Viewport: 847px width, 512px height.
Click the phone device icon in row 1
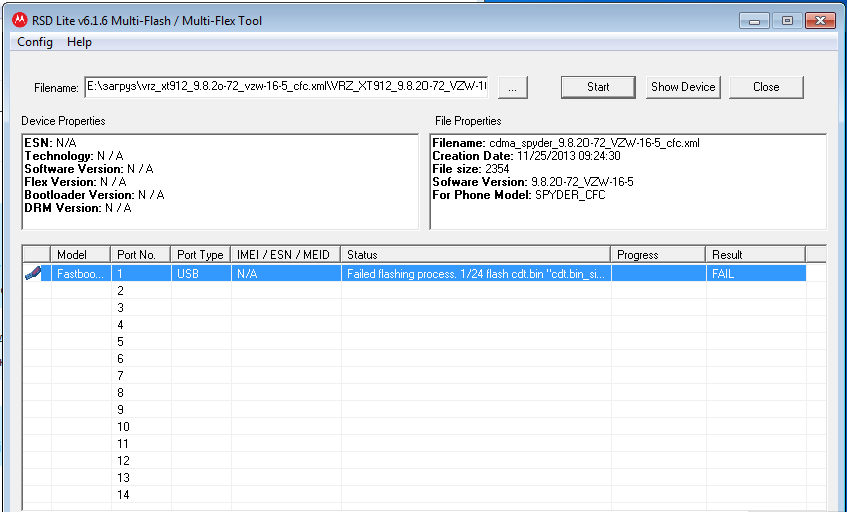(33, 273)
